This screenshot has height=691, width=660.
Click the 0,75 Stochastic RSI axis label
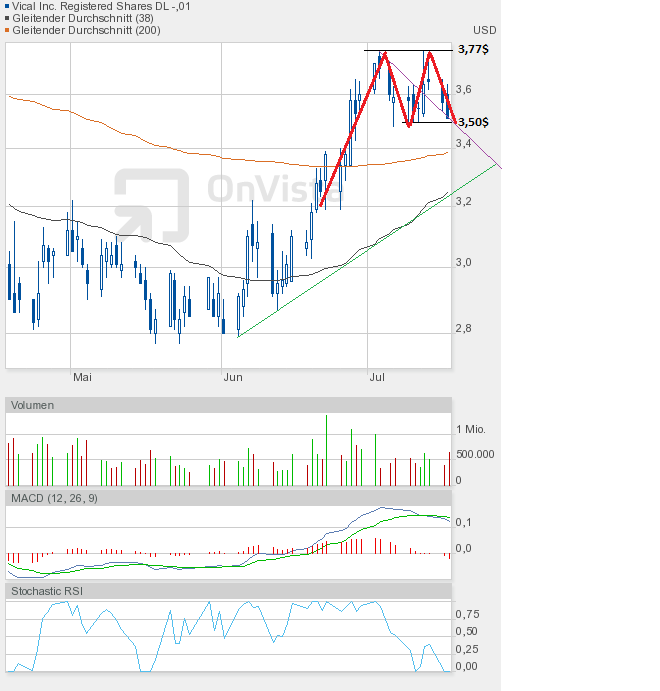point(467,614)
